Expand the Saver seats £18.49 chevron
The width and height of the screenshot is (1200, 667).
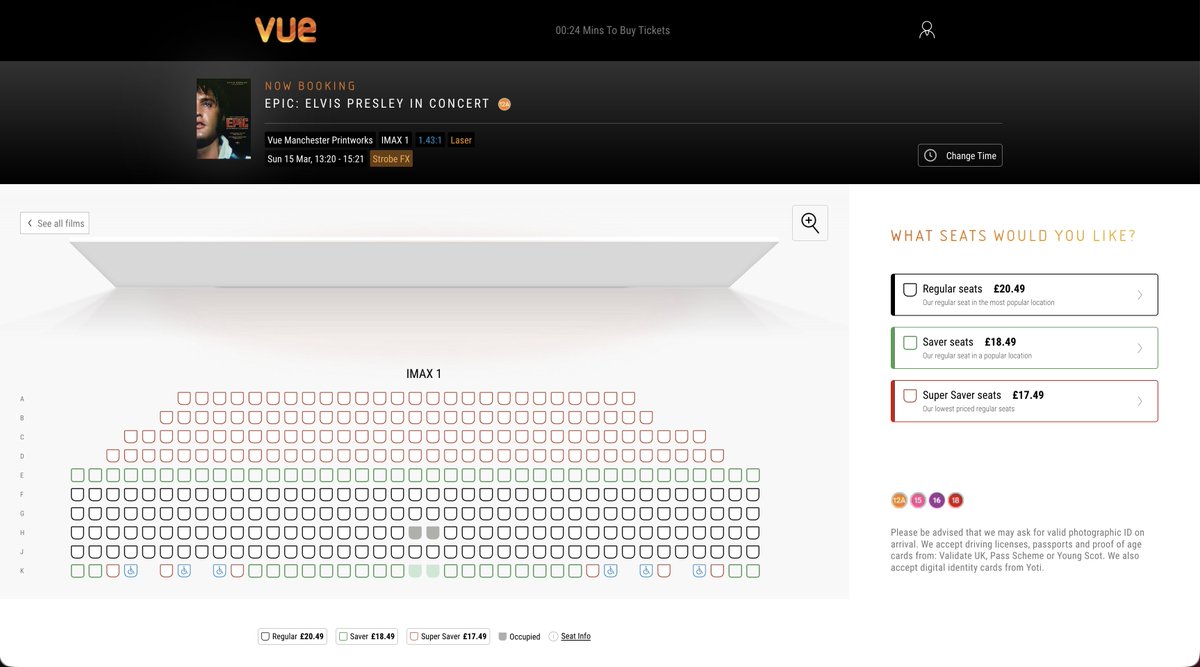(x=1140, y=348)
